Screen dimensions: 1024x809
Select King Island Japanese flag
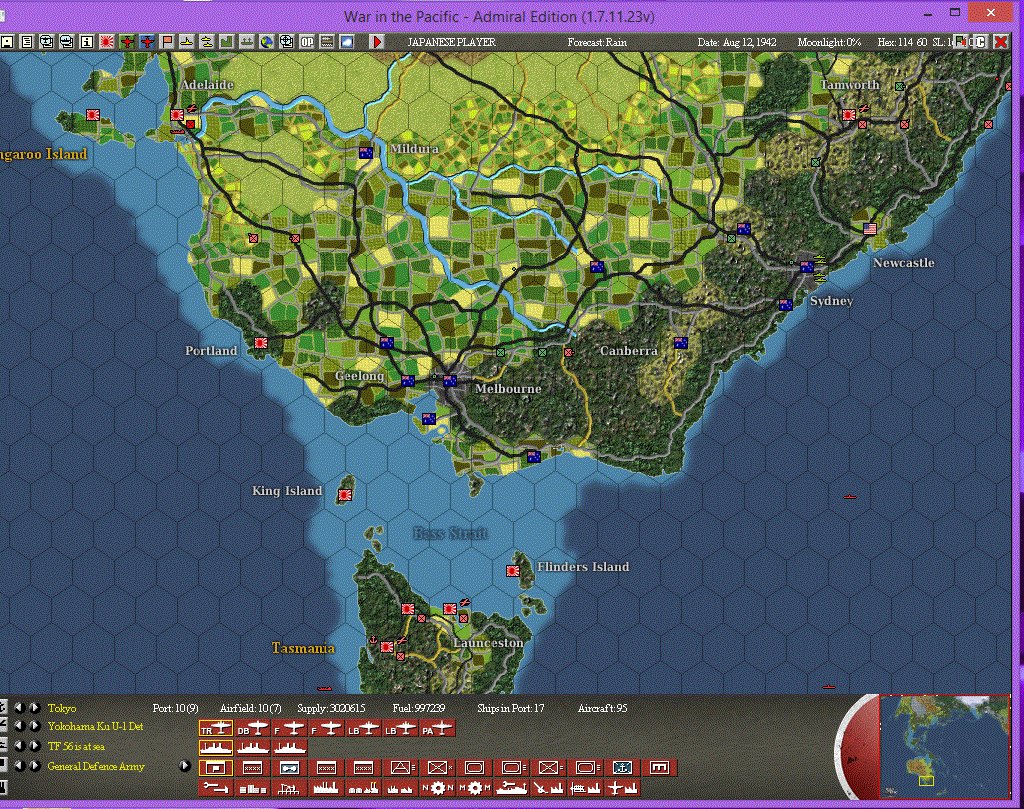click(345, 495)
